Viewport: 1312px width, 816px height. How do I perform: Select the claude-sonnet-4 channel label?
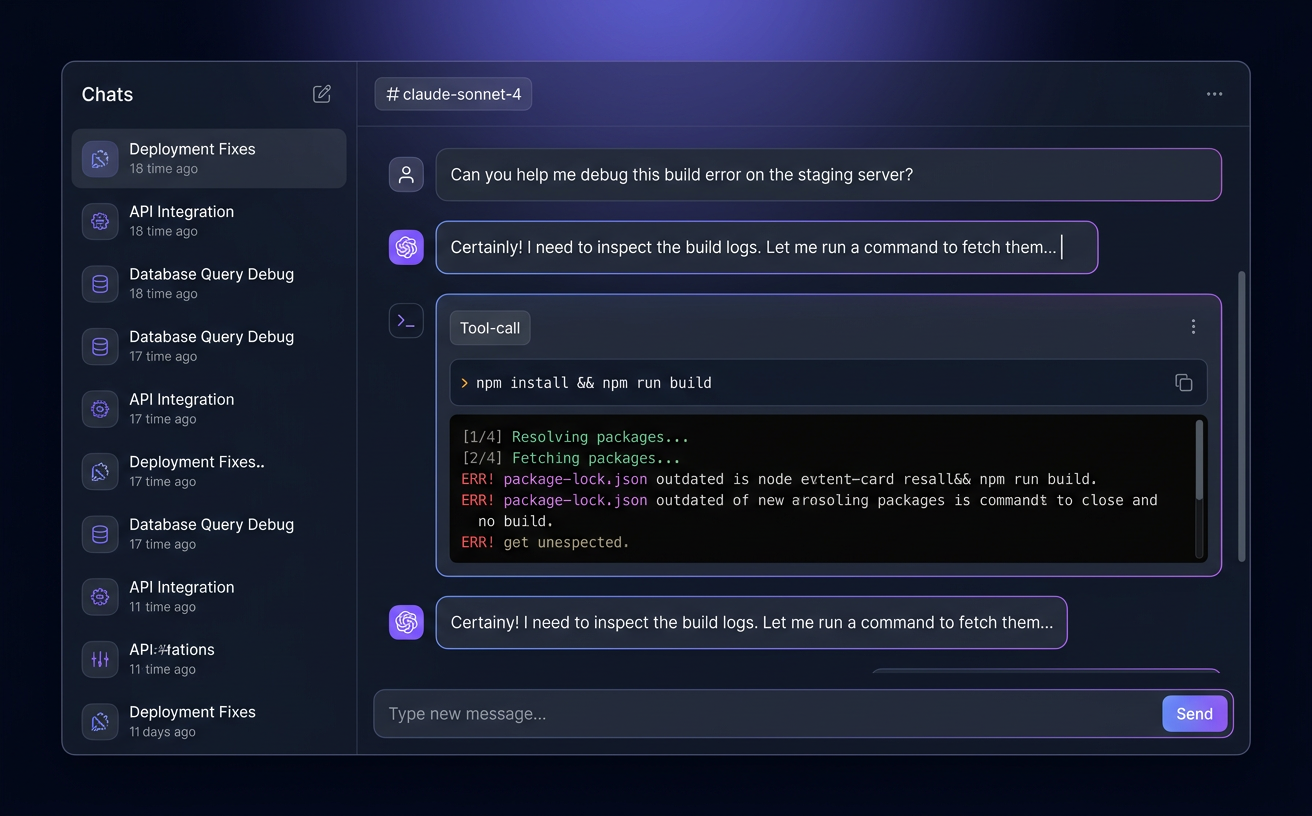tap(452, 93)
